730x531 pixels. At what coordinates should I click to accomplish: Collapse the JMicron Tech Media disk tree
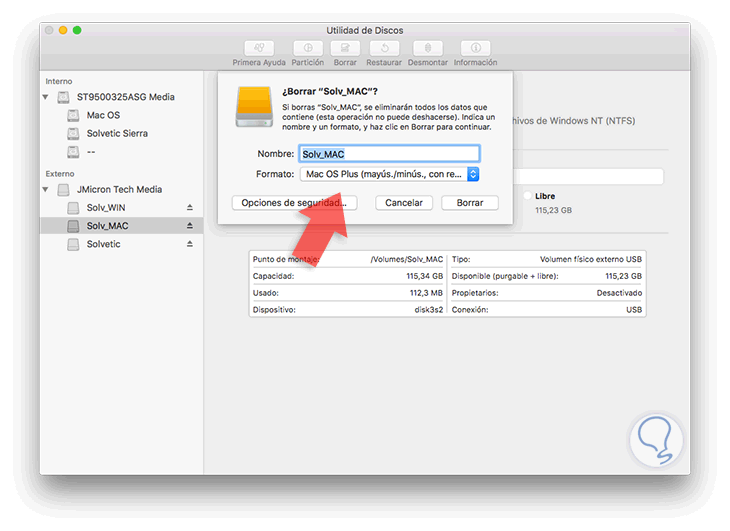point(46,189)
